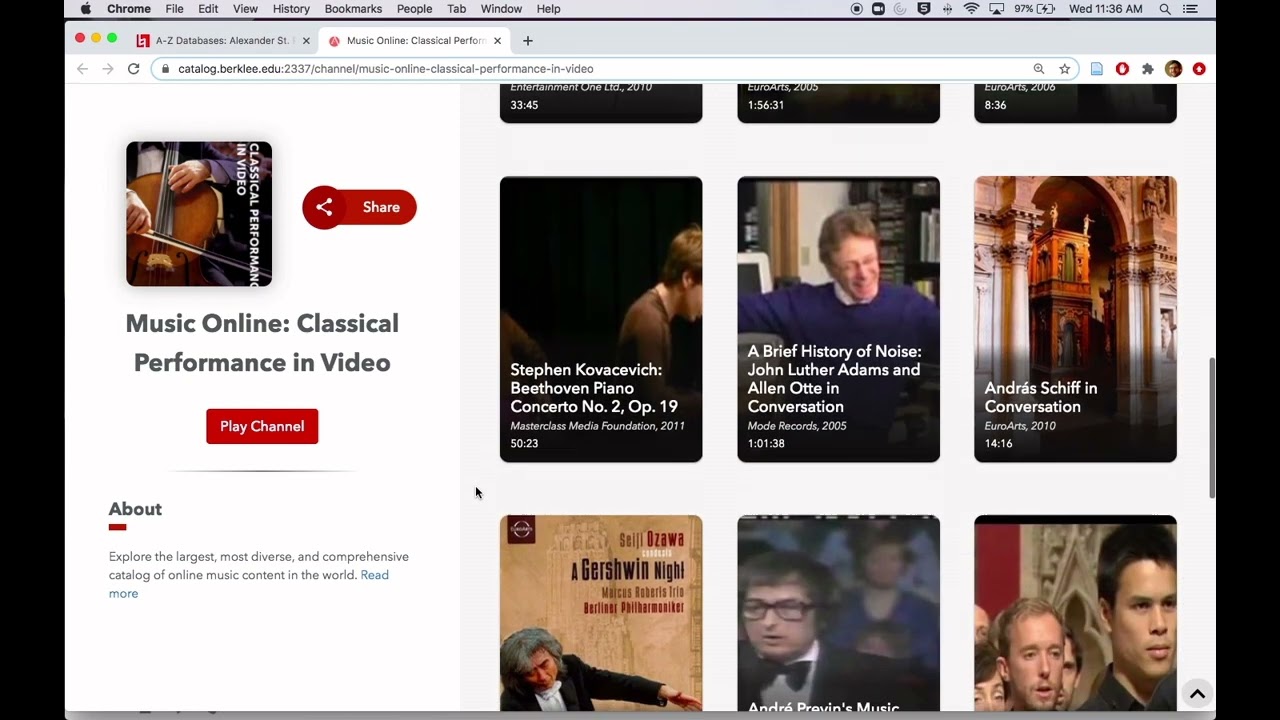Click the 50:23 duration on Kovacevich card

524,444
